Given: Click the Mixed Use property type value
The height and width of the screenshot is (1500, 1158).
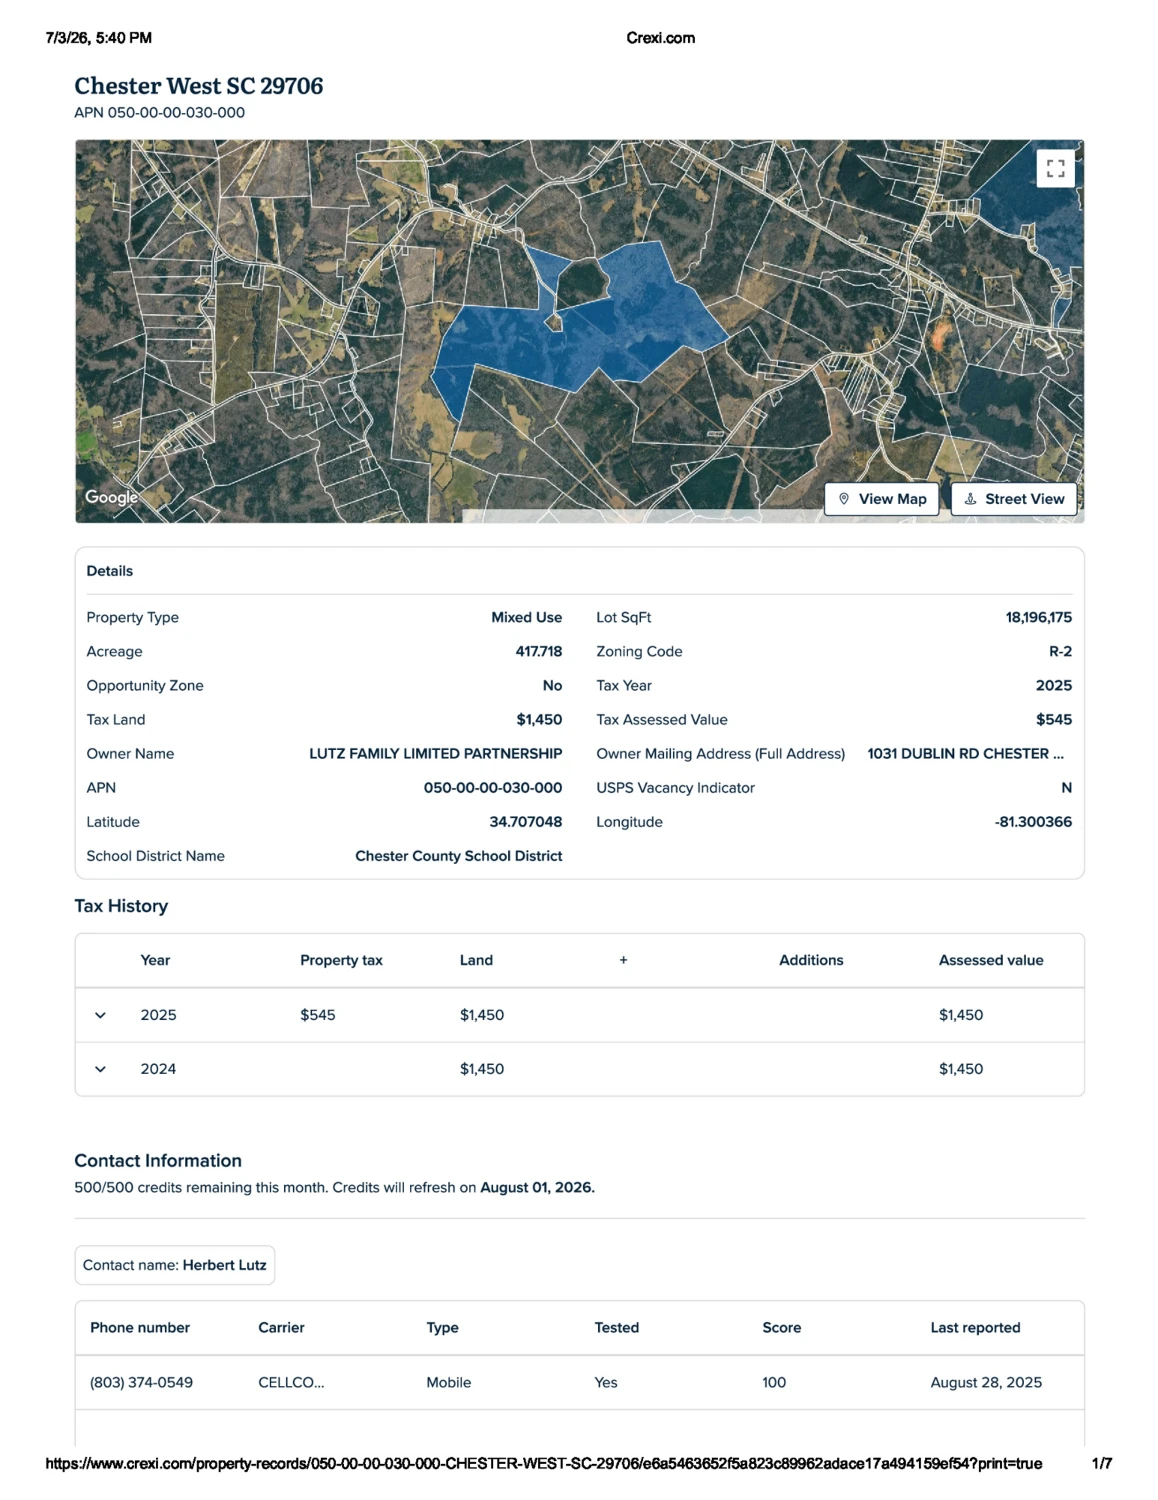Looking at the screenshot, I should pos(526,617).
